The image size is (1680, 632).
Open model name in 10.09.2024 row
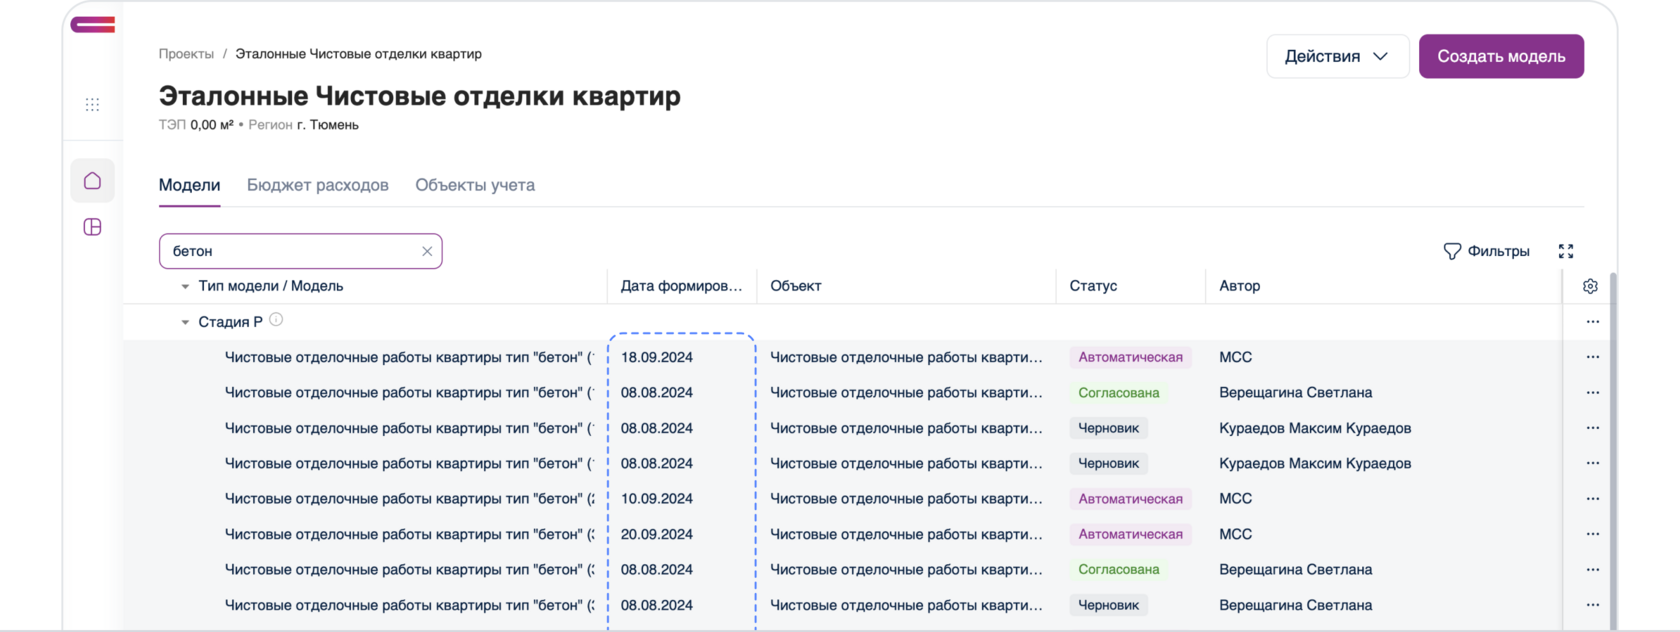pyautogui.click(x=409, y=498)
